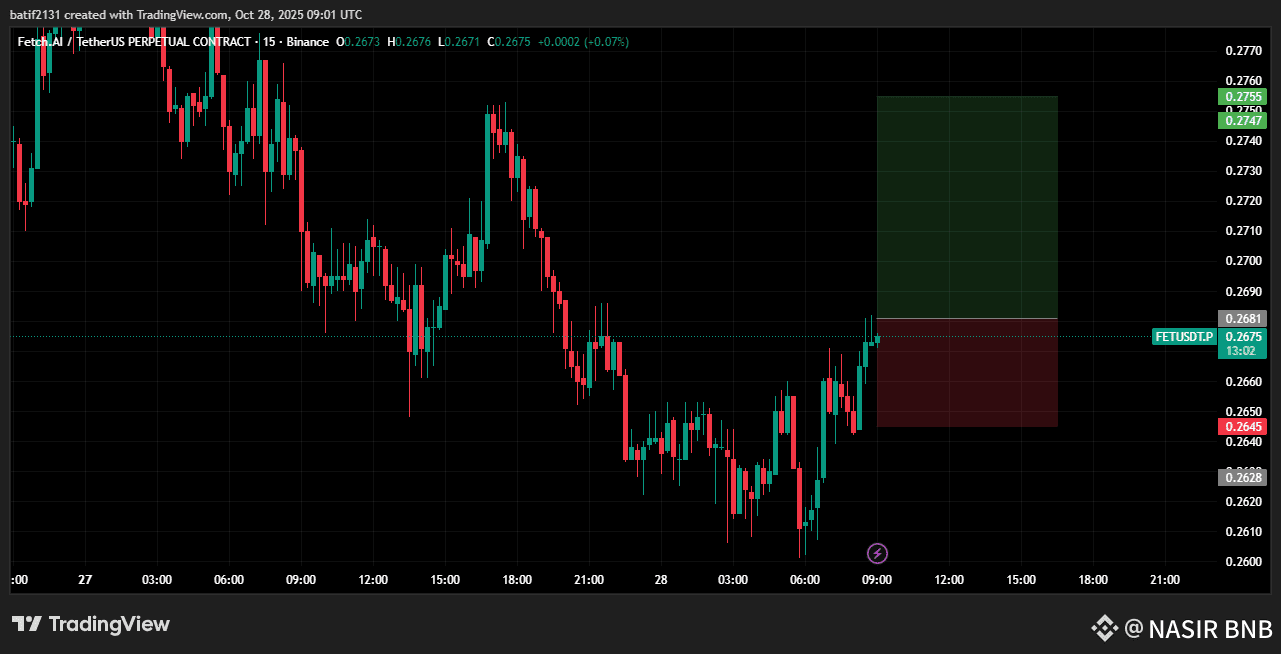Click the 09:00 time axis label
The height and width of the screenshot is (654, 1281).
pyautogui.click(x=877, y=580)
